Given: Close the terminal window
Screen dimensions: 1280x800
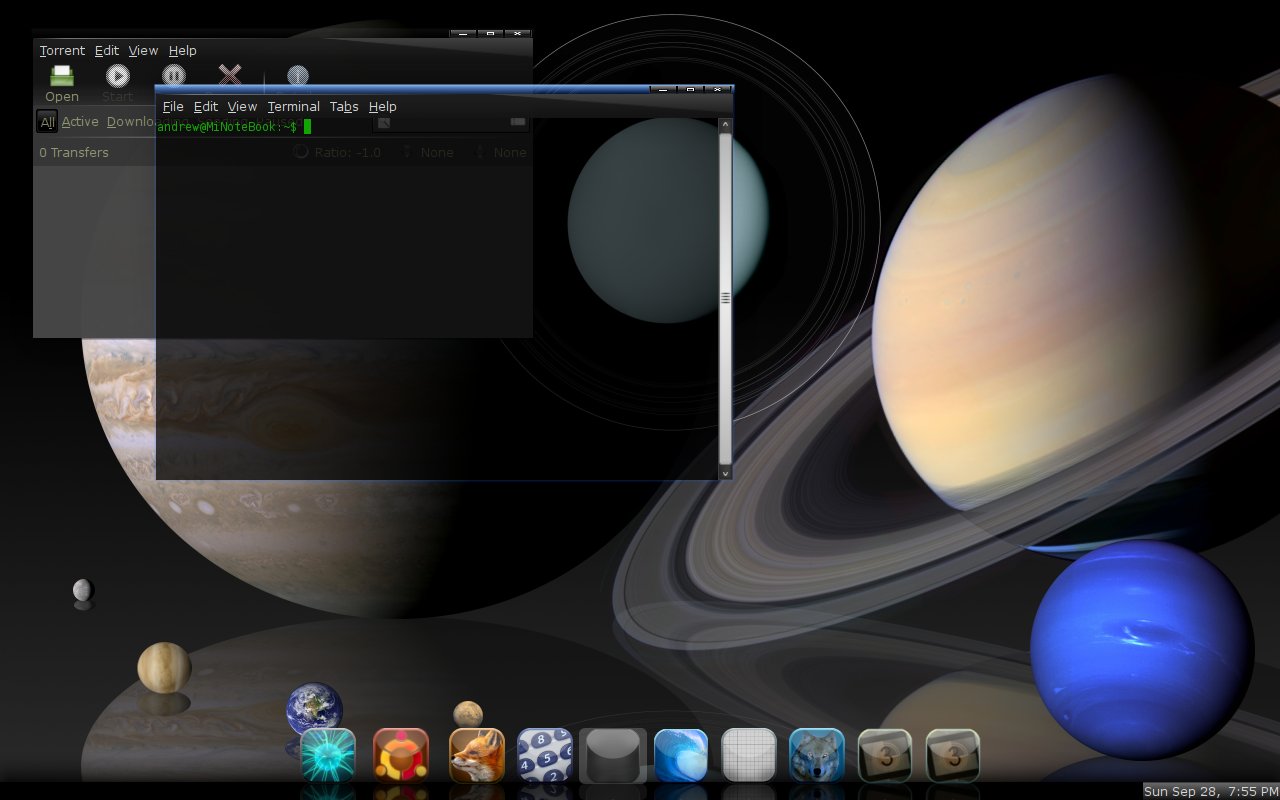Looking at the screenshot, I should tap(718, 90).
